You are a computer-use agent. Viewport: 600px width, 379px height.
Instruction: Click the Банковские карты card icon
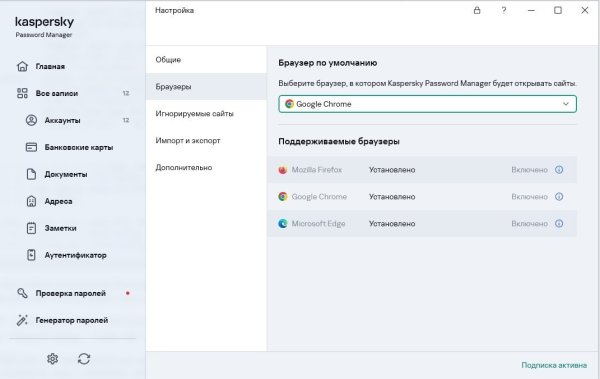[x=31, y=147]
